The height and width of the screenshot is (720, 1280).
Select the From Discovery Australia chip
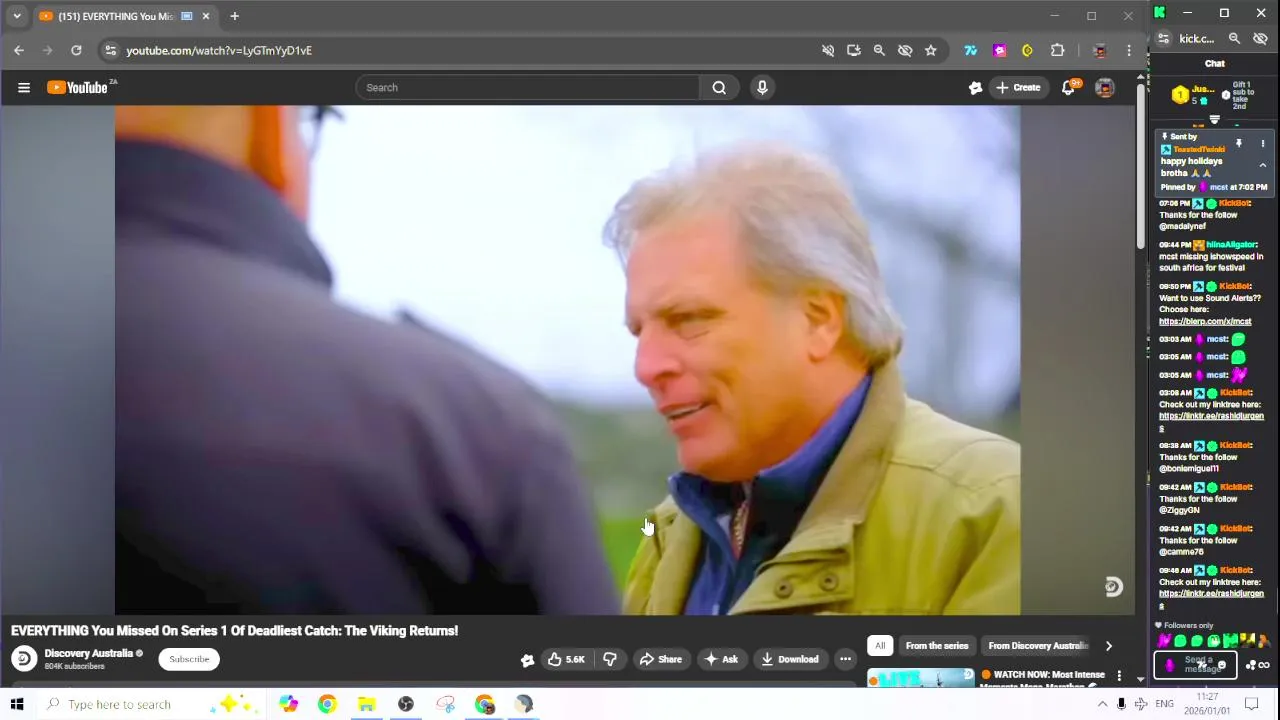click(x=1037, y=646)
